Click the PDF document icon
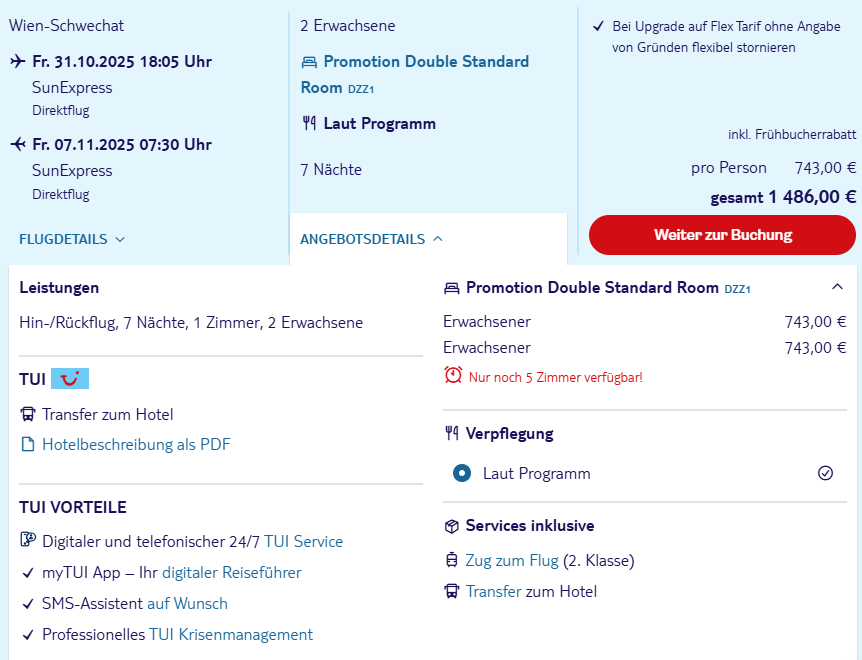This screenshot has width=862, height=660. click(x=27, y=444)
